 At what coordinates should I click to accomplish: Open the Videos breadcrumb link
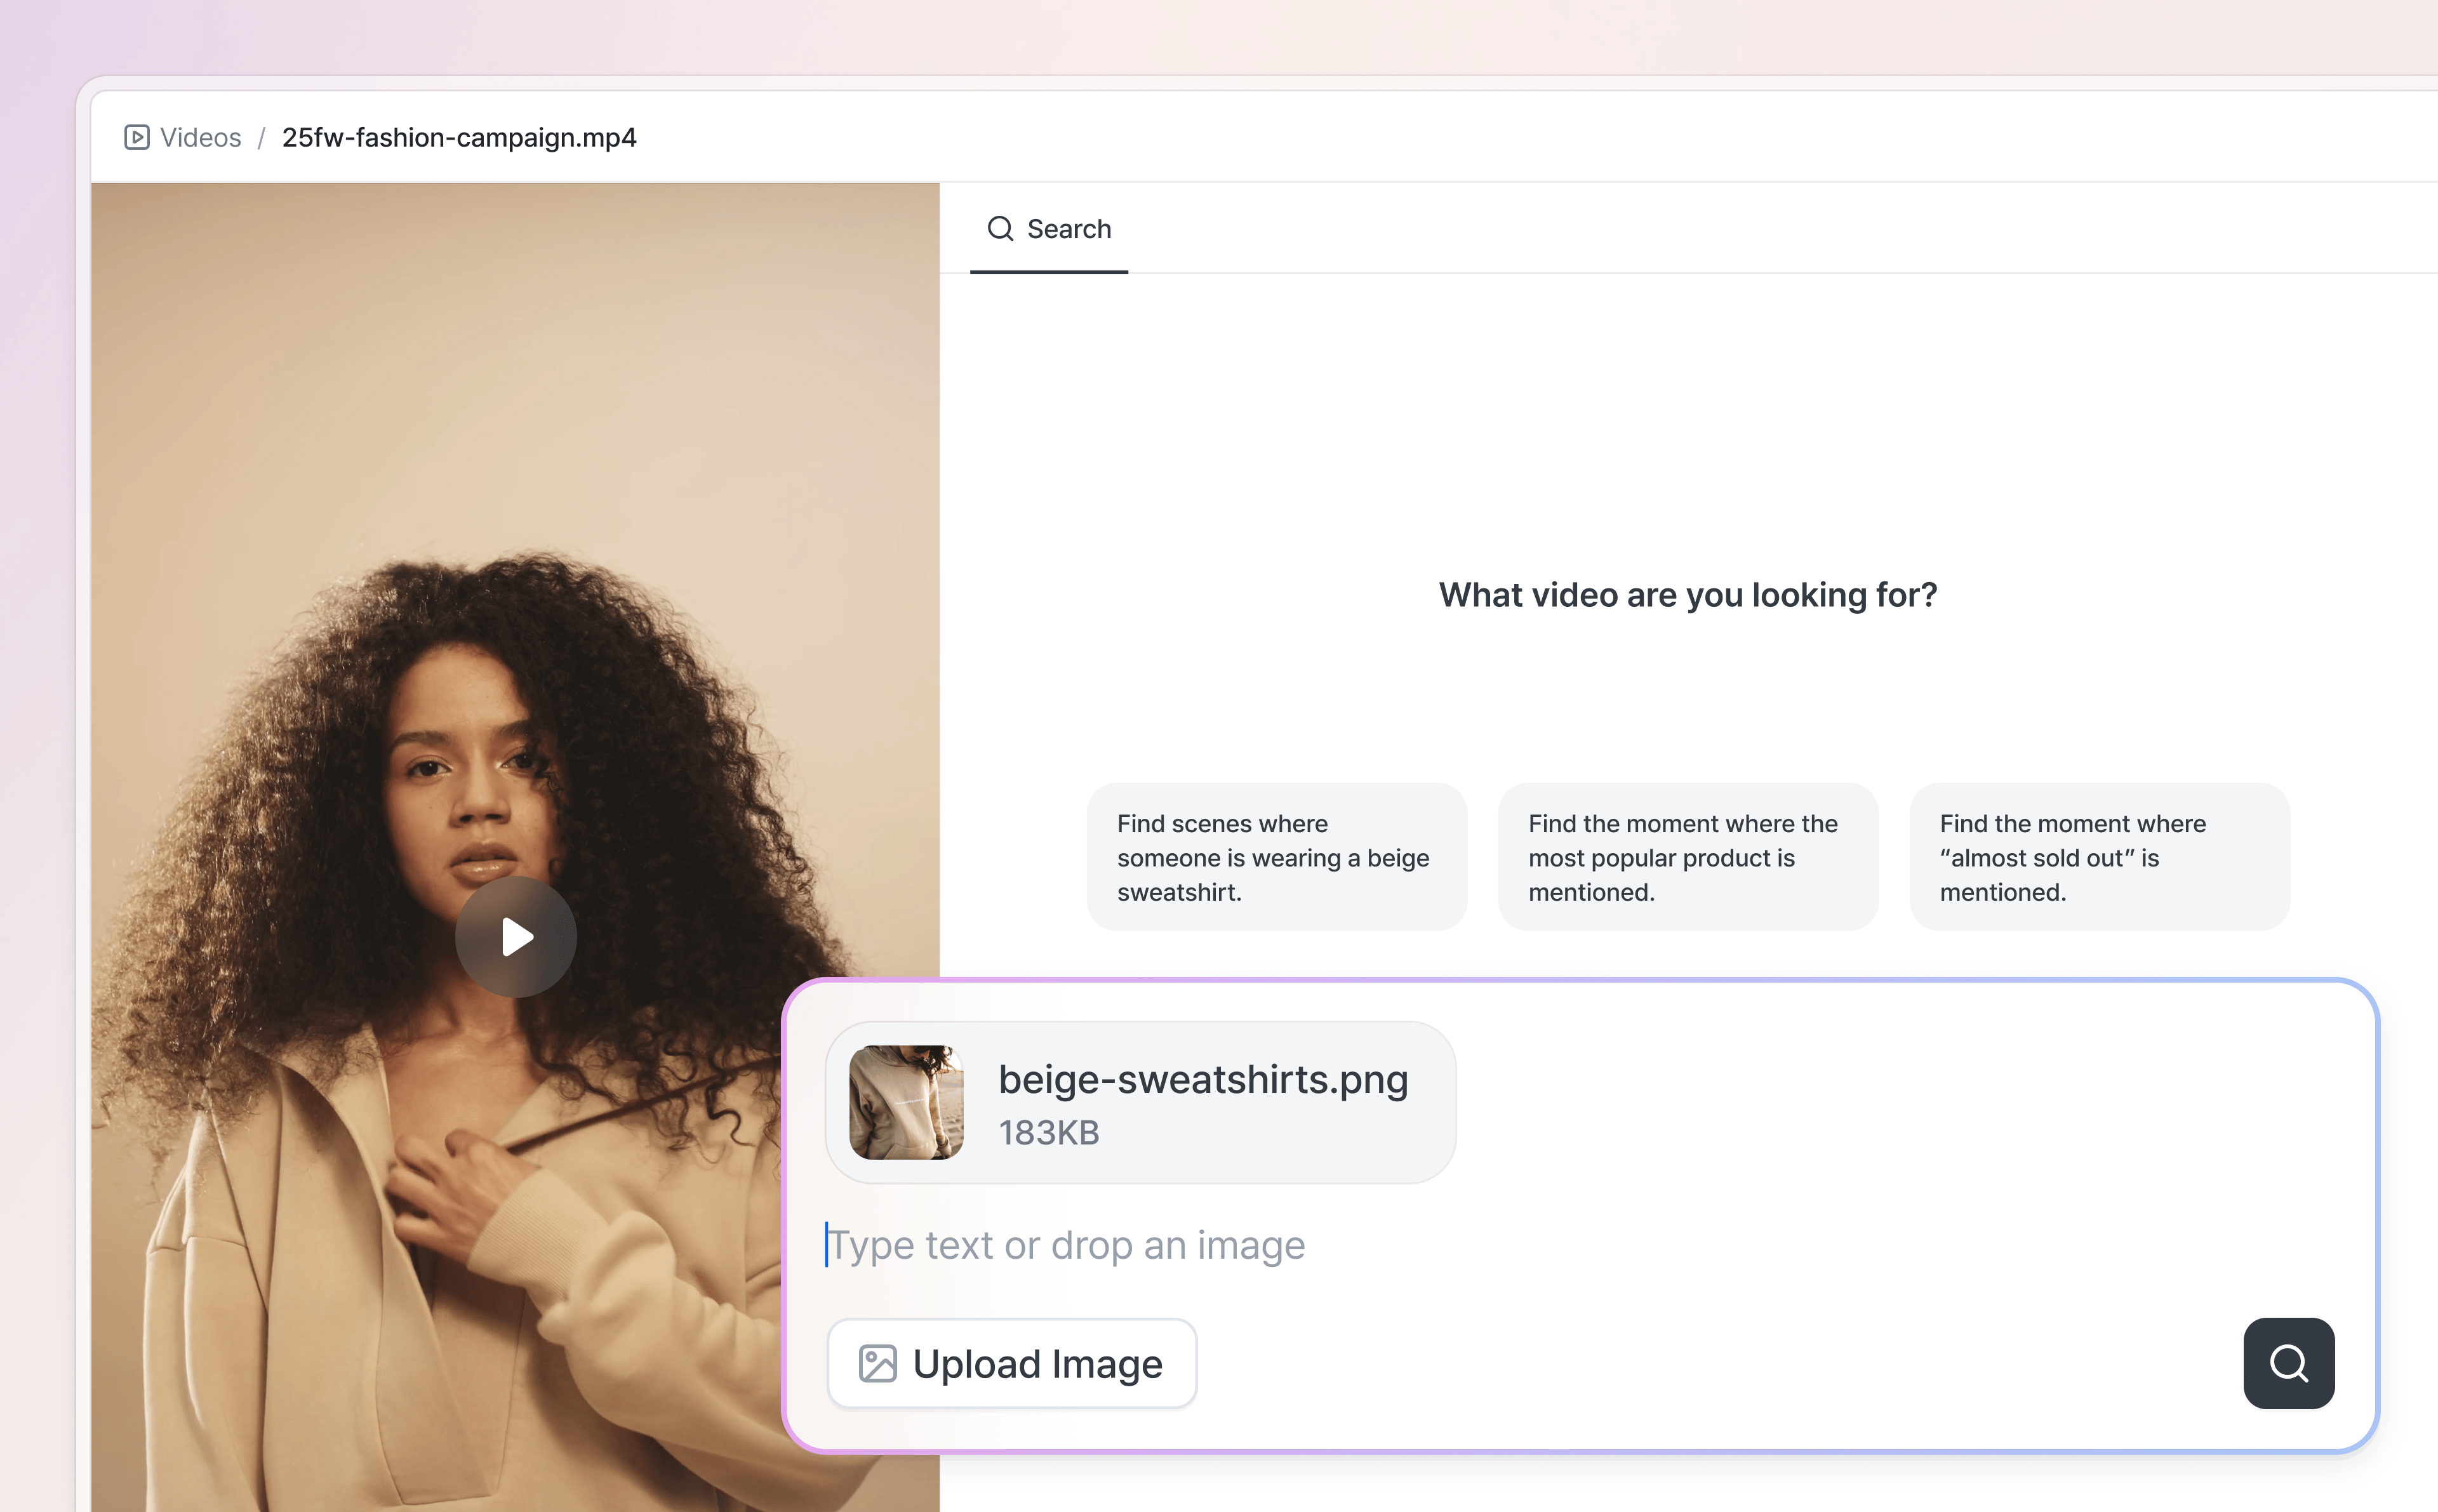(x=200, y=137)
